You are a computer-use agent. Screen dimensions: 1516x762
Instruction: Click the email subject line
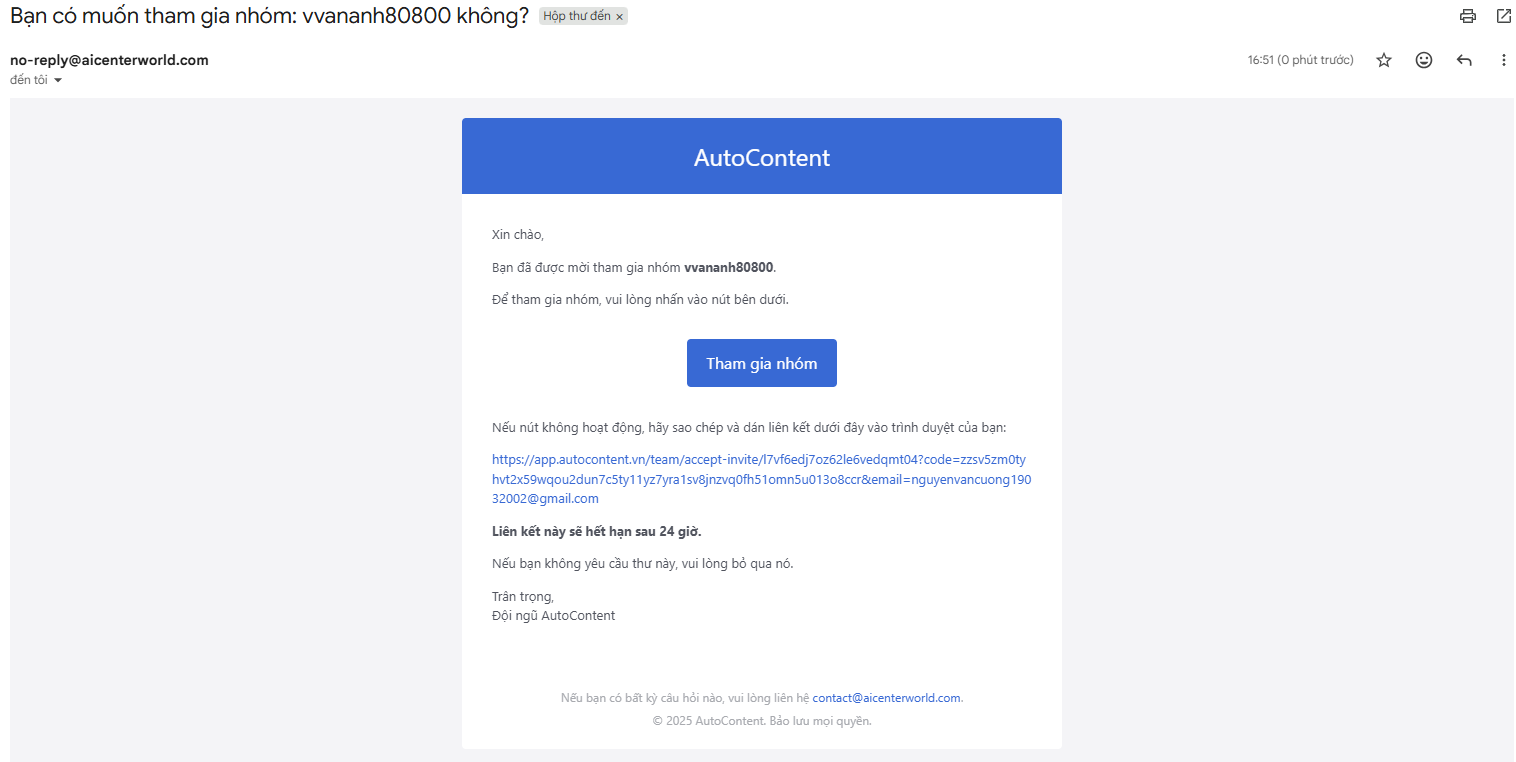(x=269, y=16)
